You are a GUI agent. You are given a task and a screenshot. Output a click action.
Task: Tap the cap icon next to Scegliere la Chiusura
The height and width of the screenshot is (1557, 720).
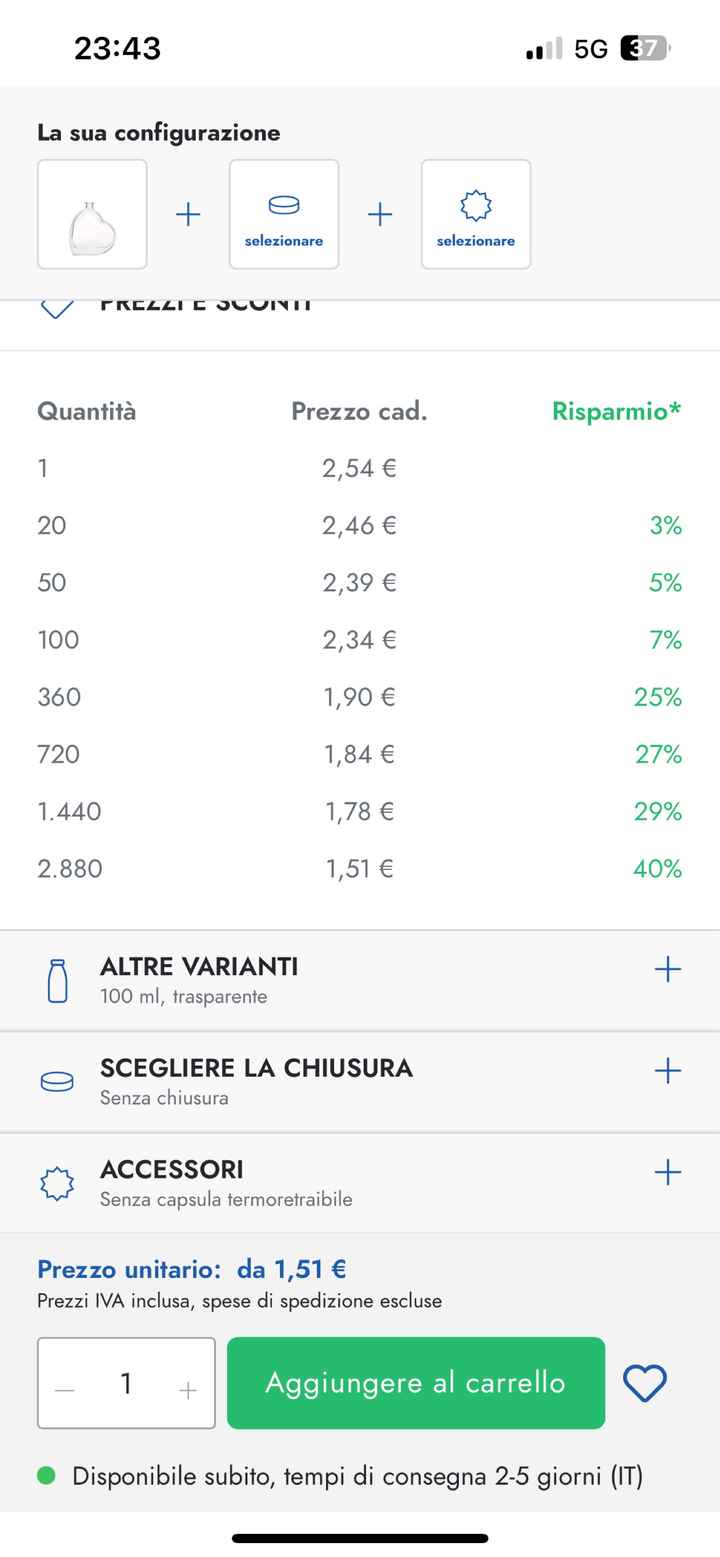click(x=57, y=1081)
